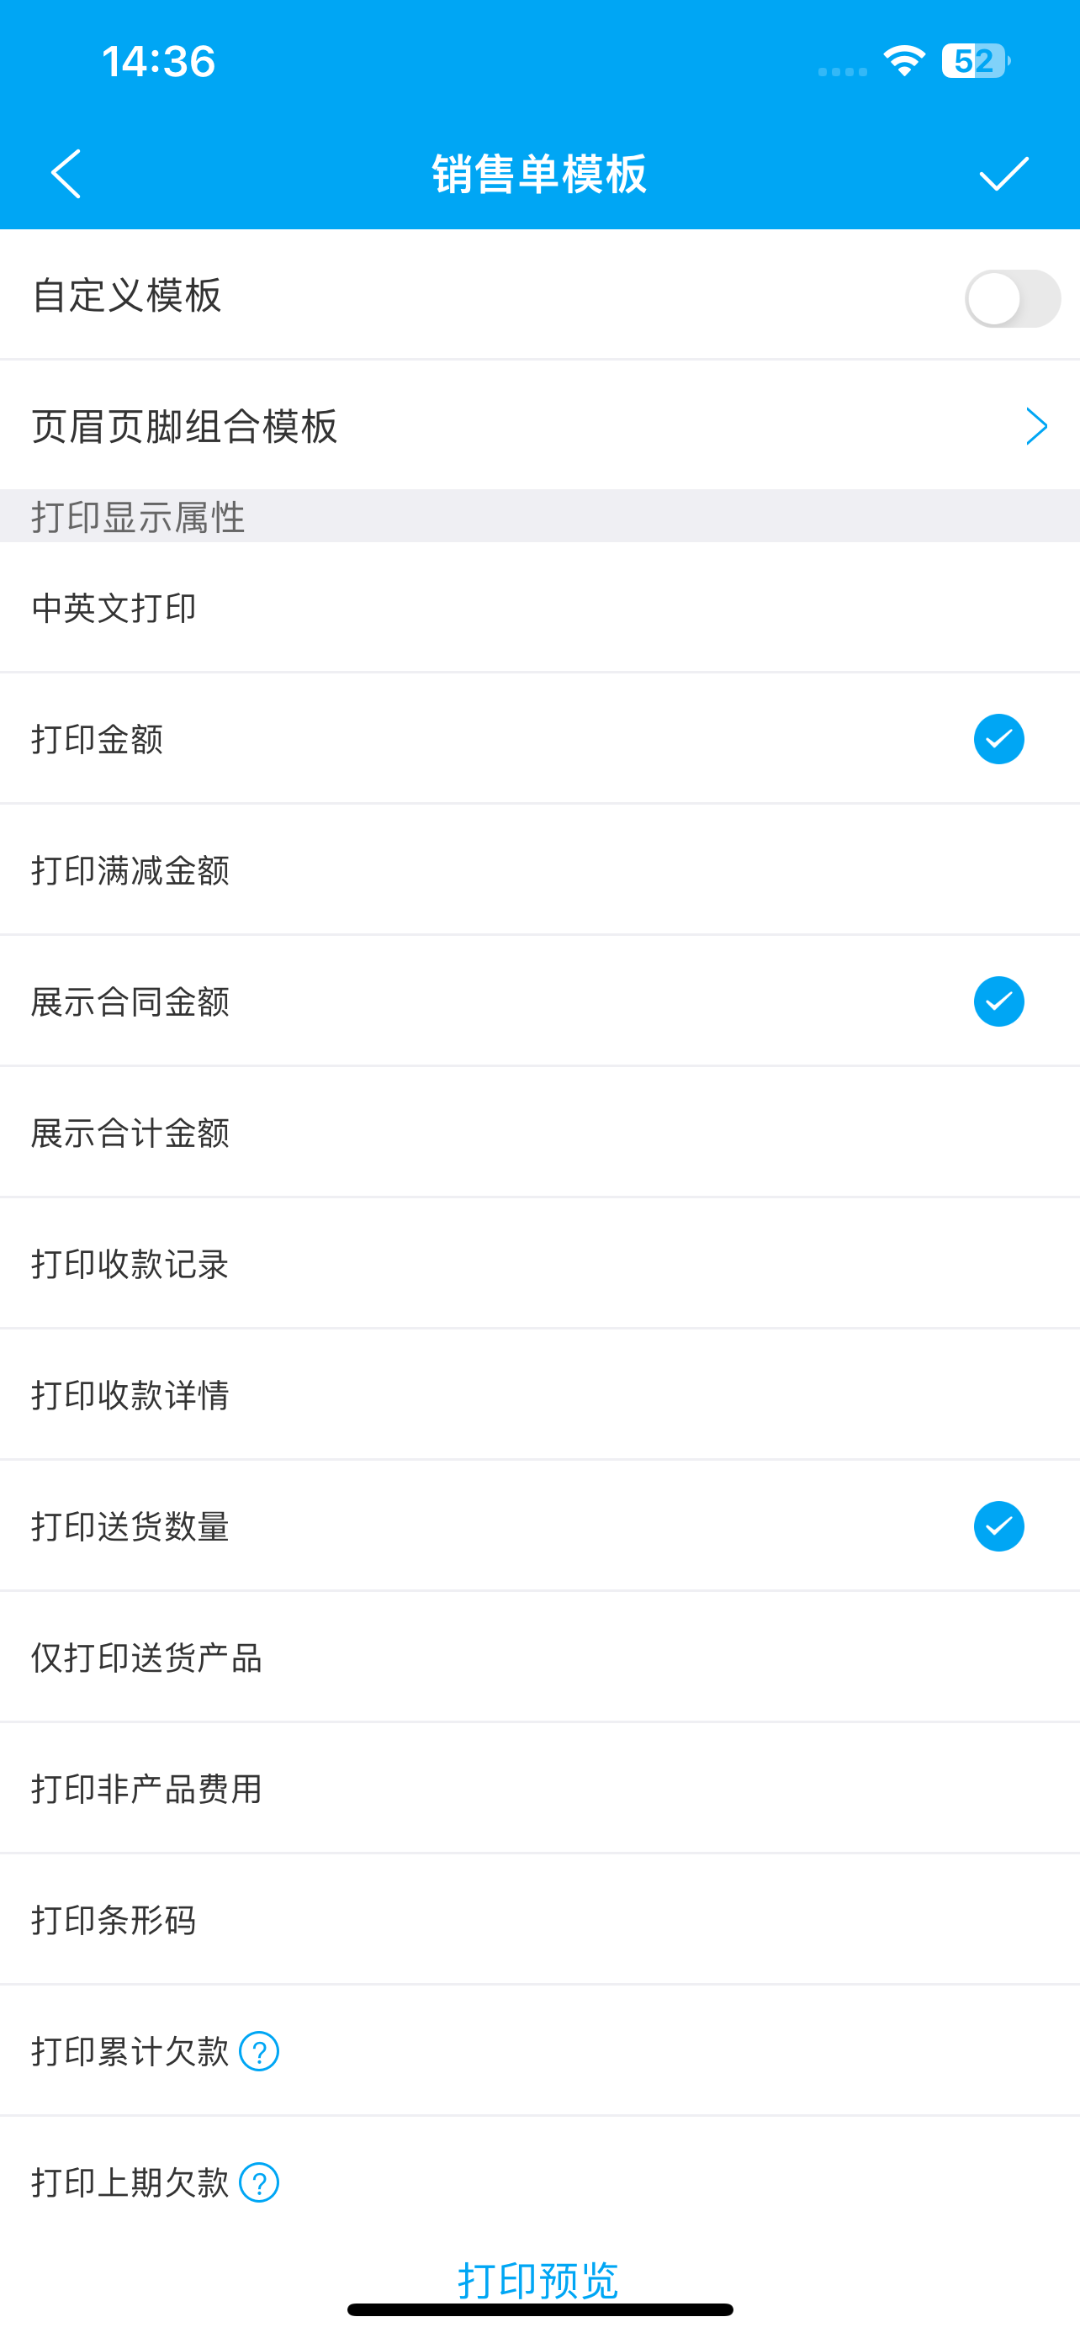1080x2336 pixels.
Task: Enable the 打印收款记录 option
Action: click(x=540, y=1264)
